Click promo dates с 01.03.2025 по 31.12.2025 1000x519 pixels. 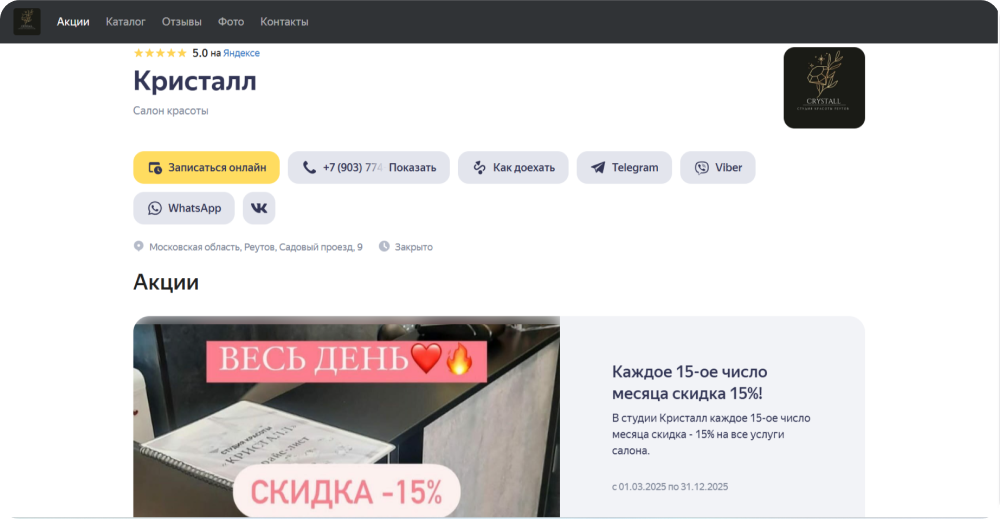coord(670,486)
